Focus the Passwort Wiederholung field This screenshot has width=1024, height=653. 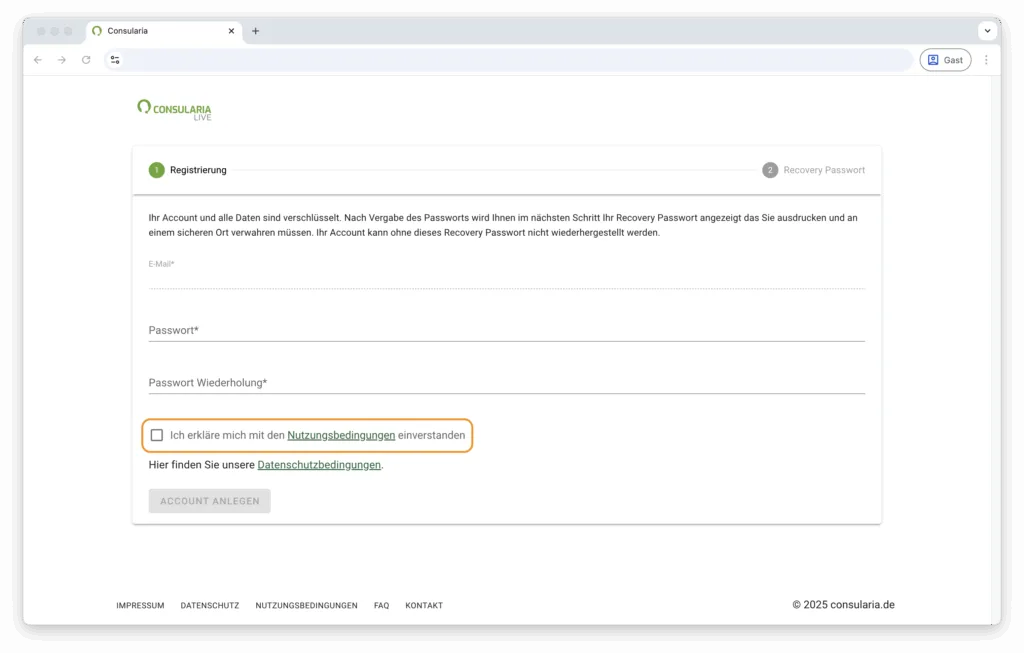pyautogui.click(x=506, y=382)
